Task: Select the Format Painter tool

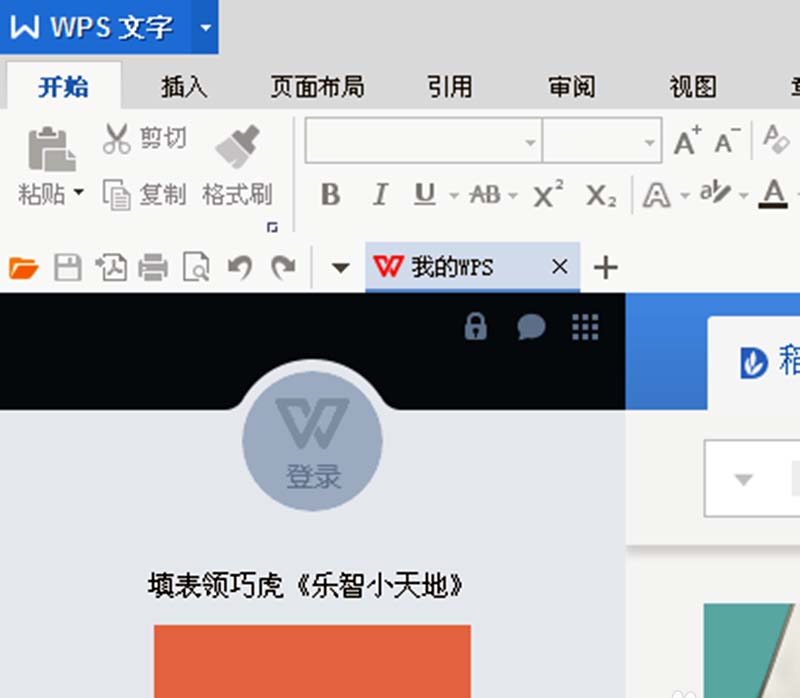Action: pyautogui.click(x=237, y=160)
